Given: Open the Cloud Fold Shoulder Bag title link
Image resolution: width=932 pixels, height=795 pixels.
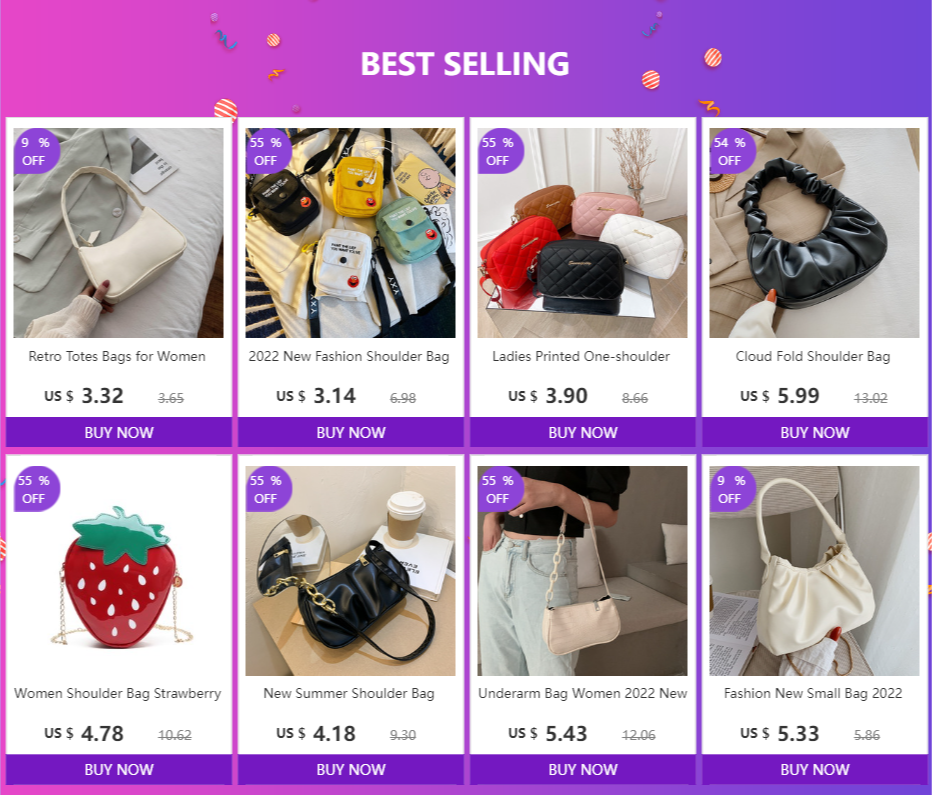Looking at the screenshot, I should (x=813, y=357).
